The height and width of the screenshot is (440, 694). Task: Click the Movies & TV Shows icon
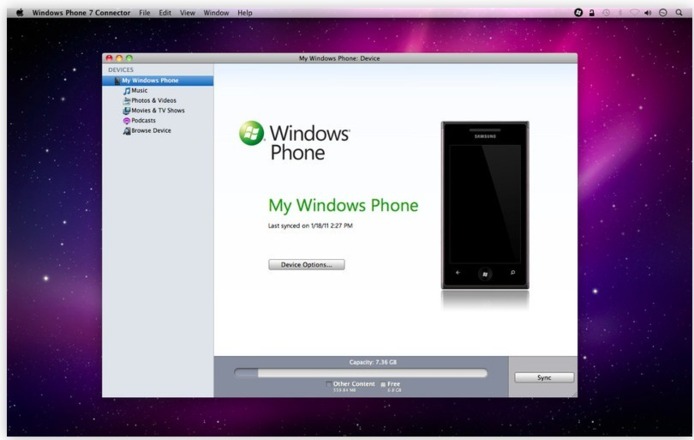(x=127, y=111)
